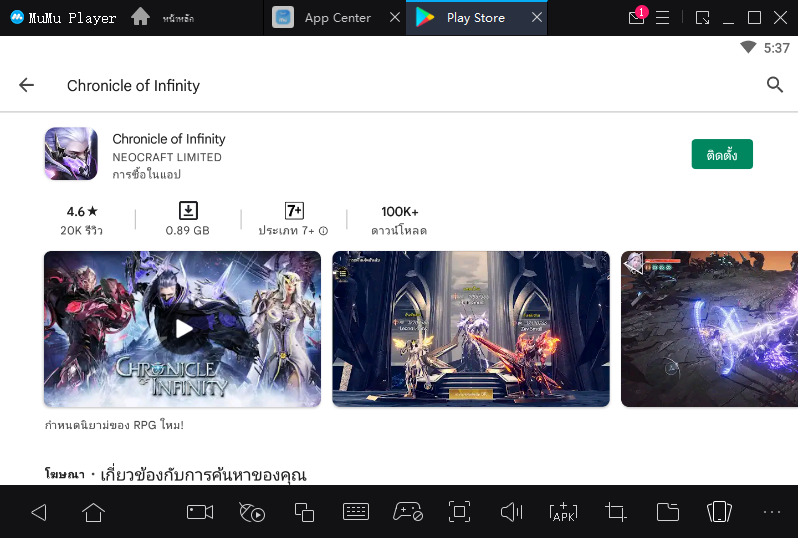Open the video recorder tool

200,512
